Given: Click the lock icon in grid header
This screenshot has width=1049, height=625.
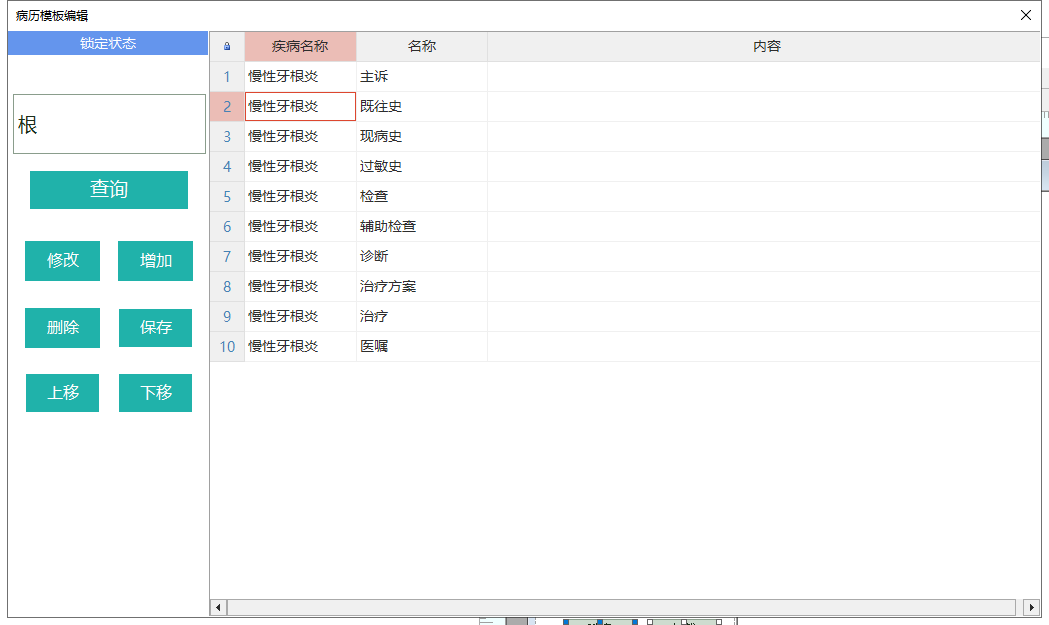Looking at the screenshot, I should click(227, 47).
